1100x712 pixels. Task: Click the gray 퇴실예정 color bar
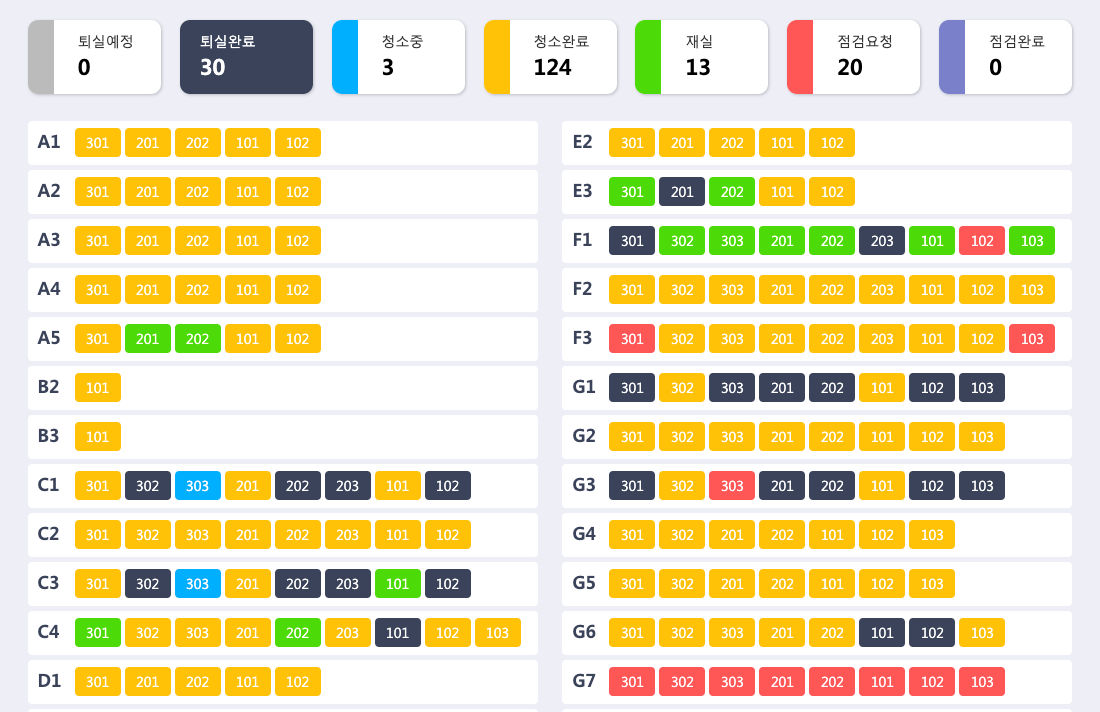pyautogui.click(x=41, y=57)
